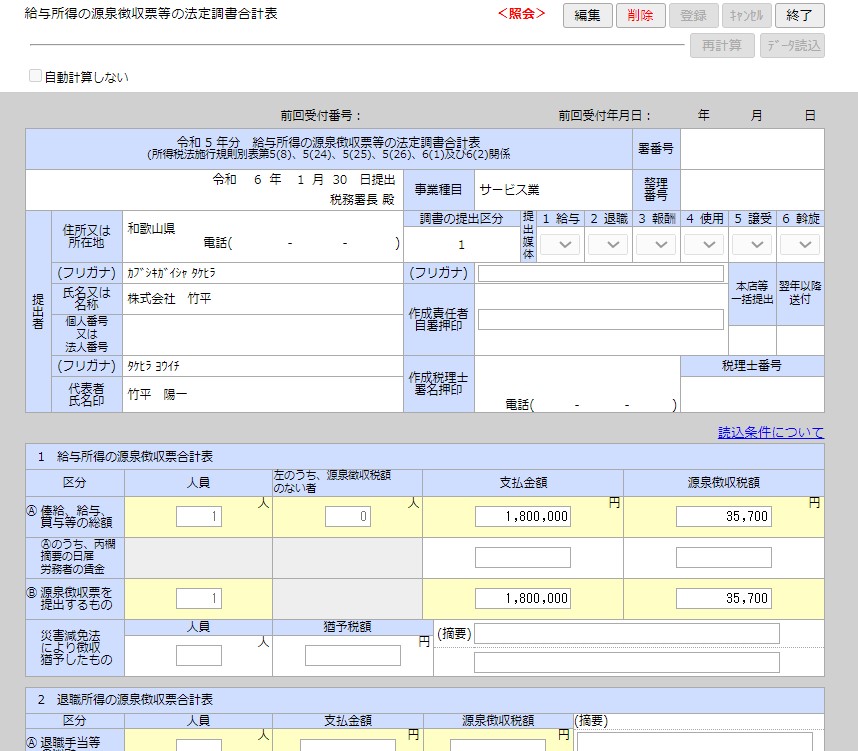Screen dimensions: 858x751
Task: Click the ＜照会＞ mode indicator
Action: [x=521, y=14]
